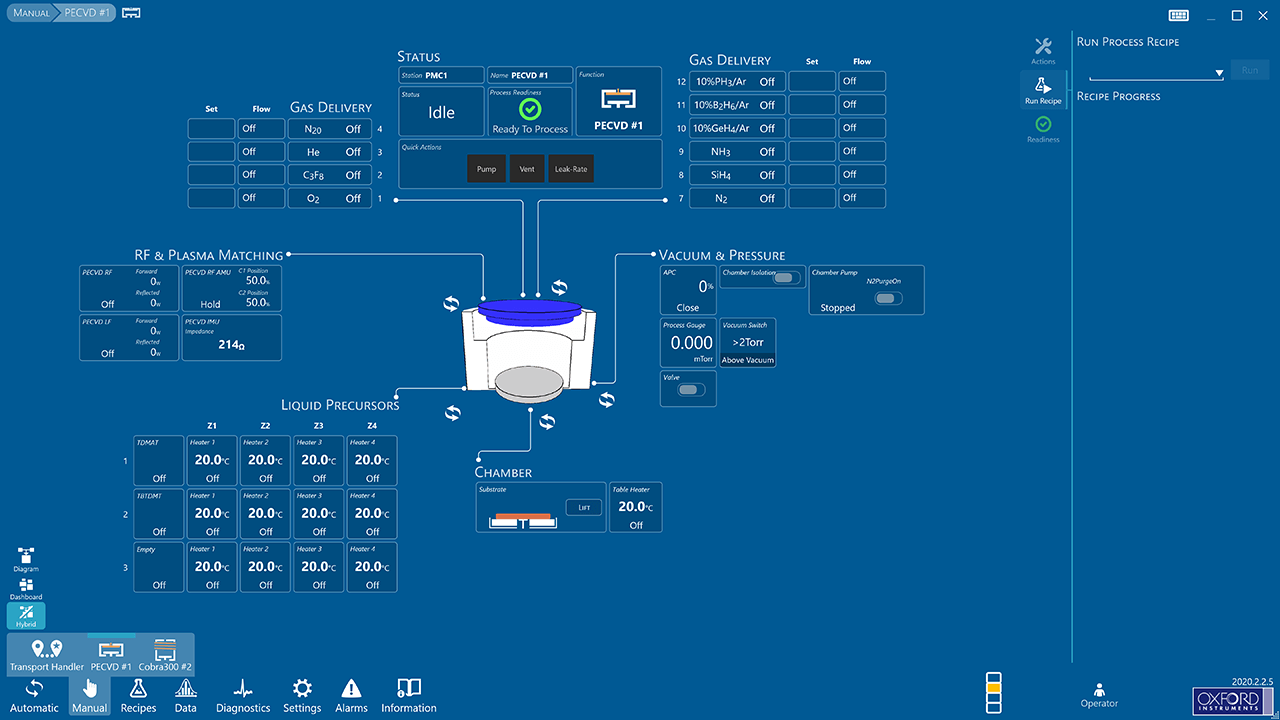Click the TDMAT precursor tile
Screen dimensions: 1280x720
coord(158,460)
